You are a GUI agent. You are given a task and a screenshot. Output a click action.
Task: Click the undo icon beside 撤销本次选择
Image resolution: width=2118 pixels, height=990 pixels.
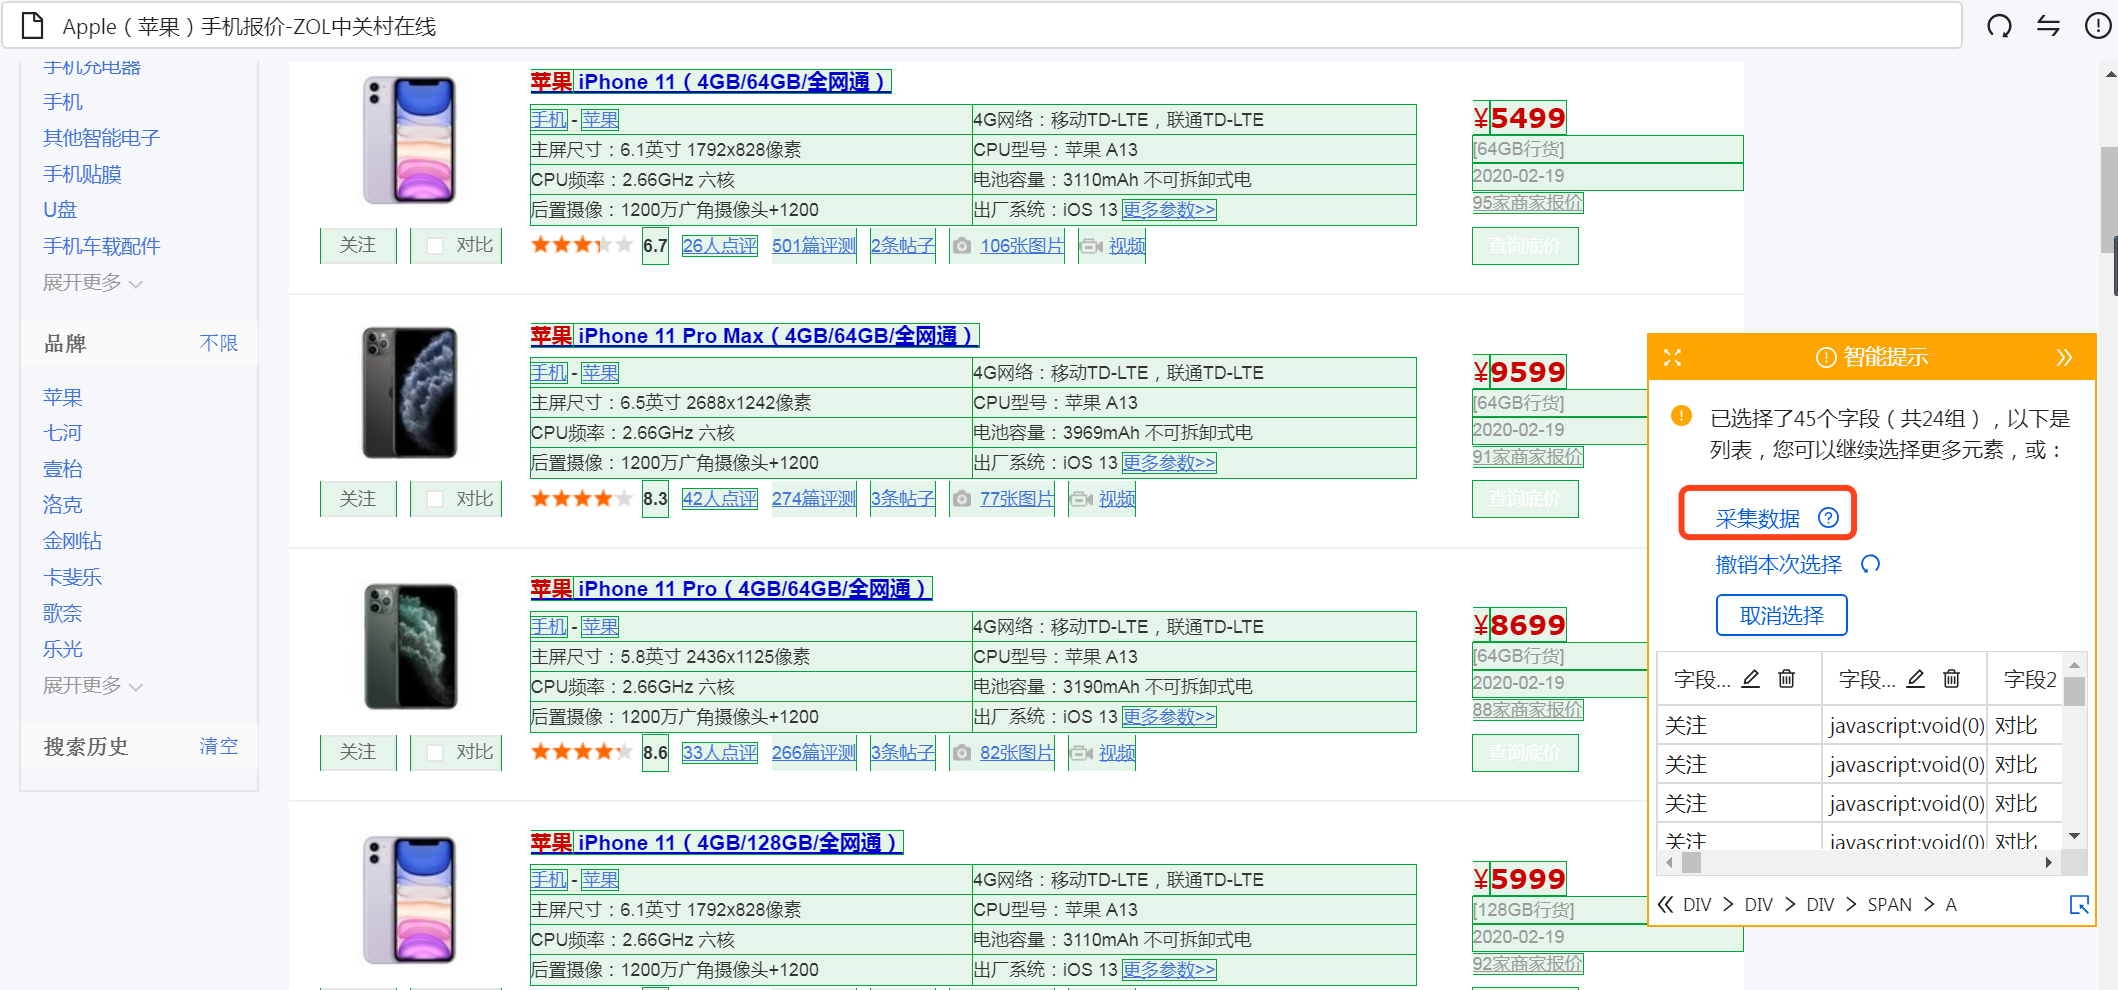pos(1870,564)
